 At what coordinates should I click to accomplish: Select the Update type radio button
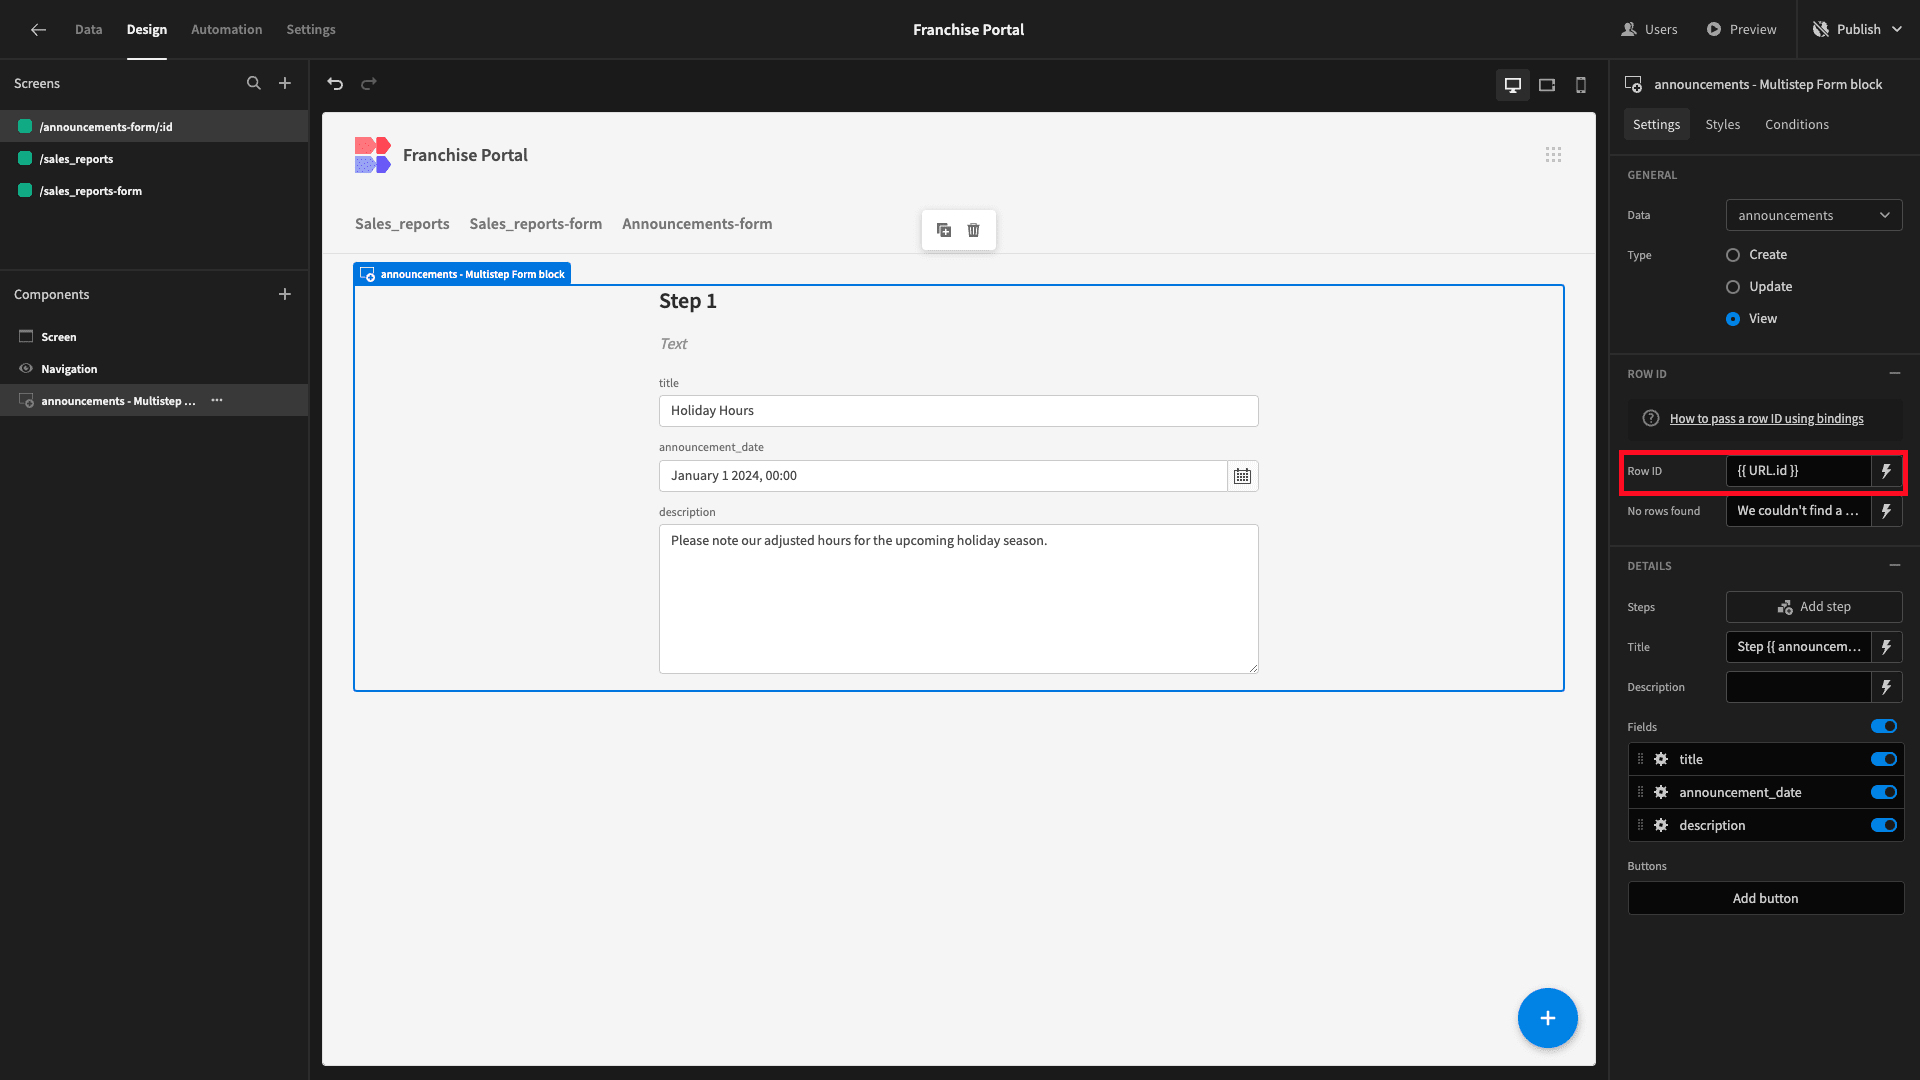click(1733, 287)
